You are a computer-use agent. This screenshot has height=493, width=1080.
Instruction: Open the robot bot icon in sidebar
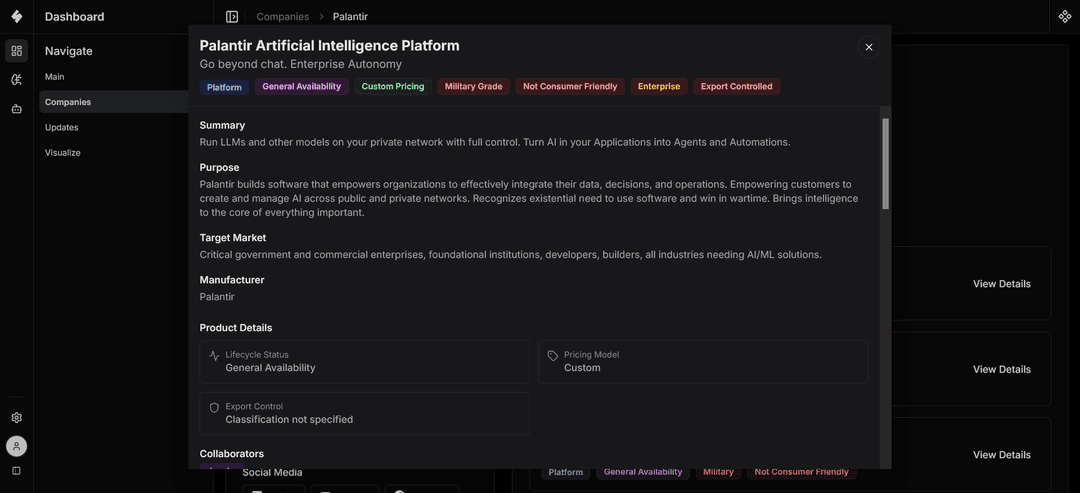[17, 109]
